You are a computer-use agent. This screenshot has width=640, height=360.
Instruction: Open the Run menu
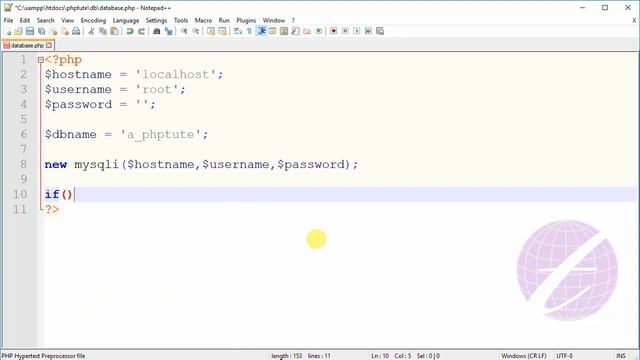[x=224, y=20]
